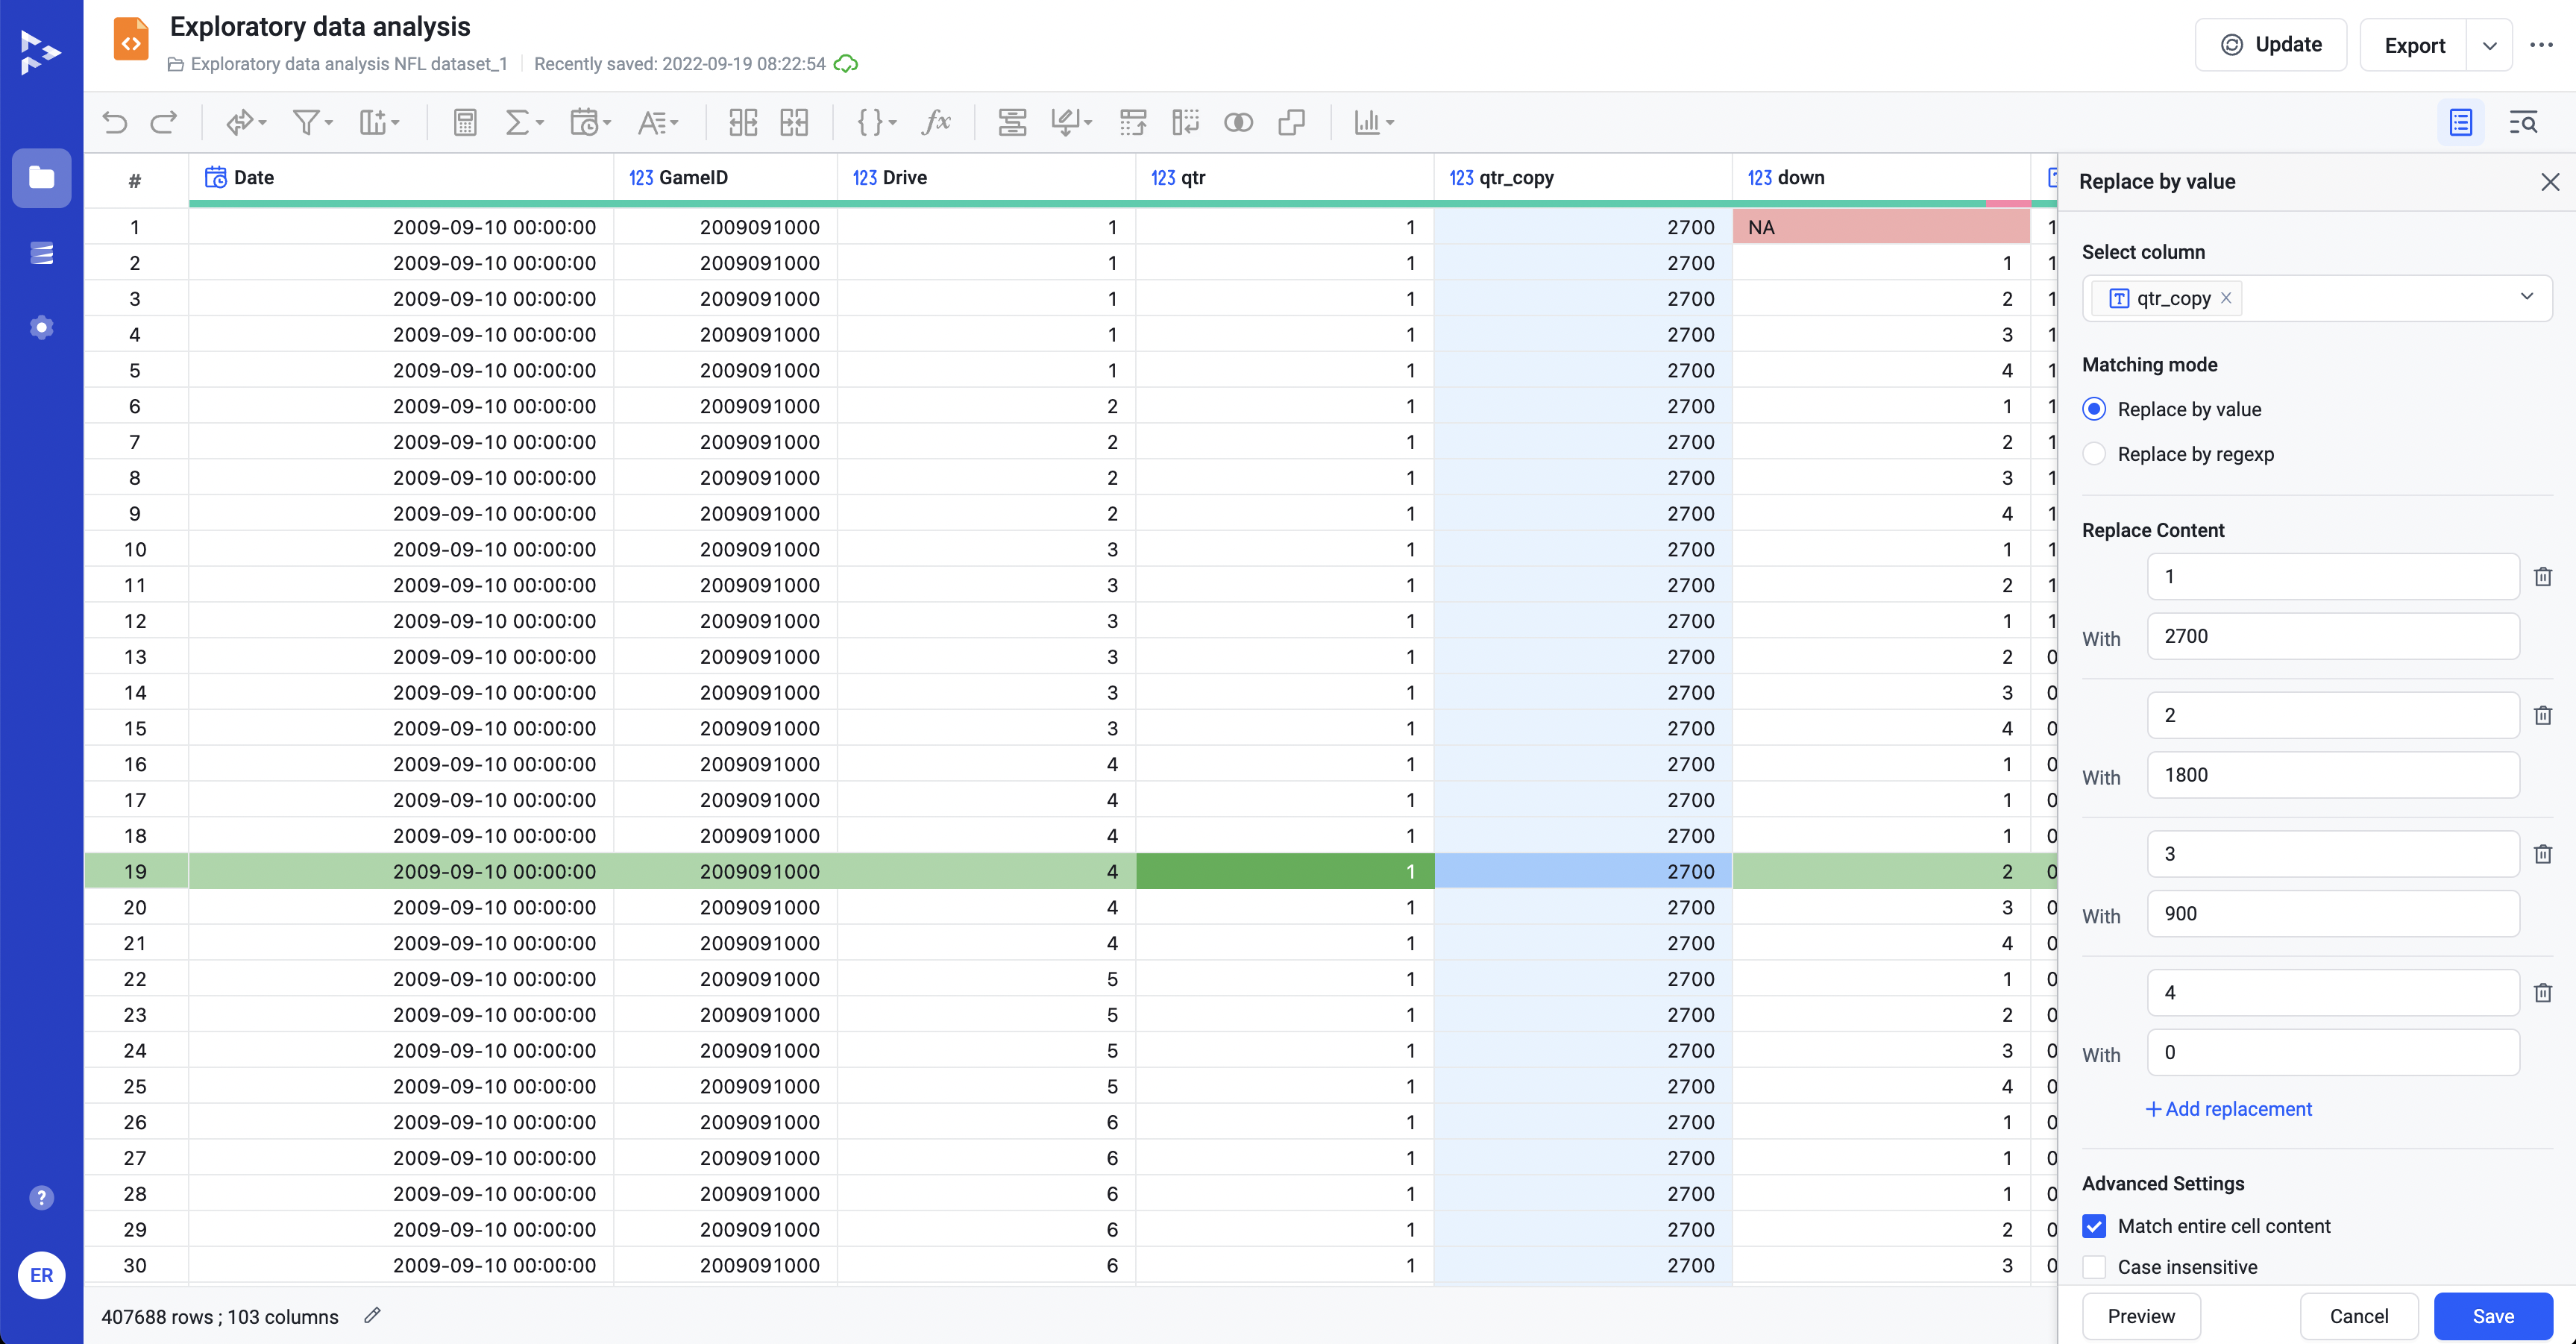Open the fill down tool dropdown
The width and height of the screenshot is (2576, 1344).
(x=1071, y=123)
